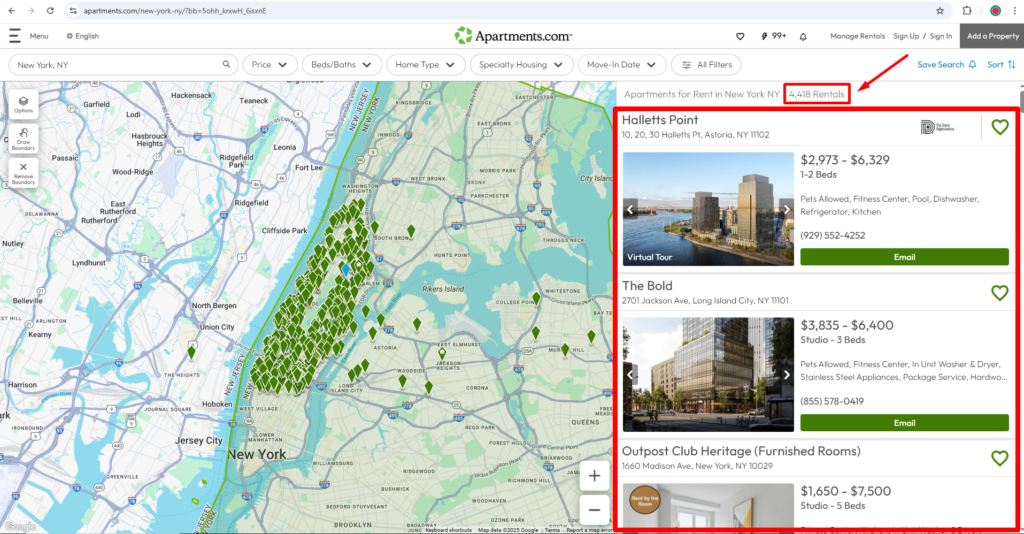This screenshot has width=1024, height=534.
Task: Zoom in on the map
Action: pos(594,476)
